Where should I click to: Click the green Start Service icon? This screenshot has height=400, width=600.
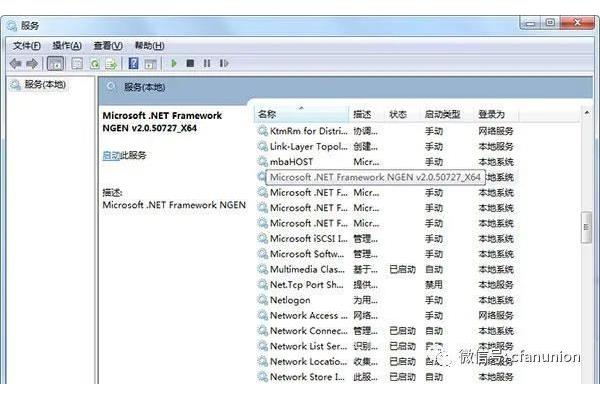pos(174,63)
